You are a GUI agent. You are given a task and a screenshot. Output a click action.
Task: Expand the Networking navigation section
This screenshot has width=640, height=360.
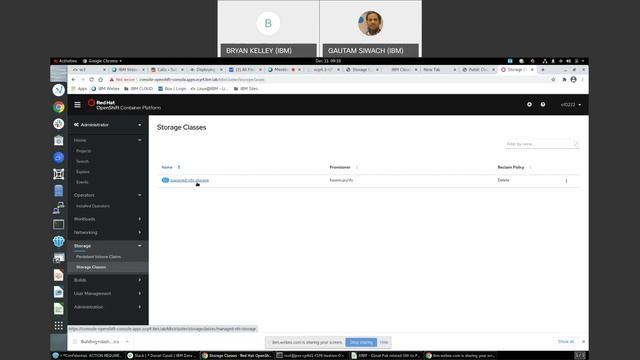coord(108,233)
